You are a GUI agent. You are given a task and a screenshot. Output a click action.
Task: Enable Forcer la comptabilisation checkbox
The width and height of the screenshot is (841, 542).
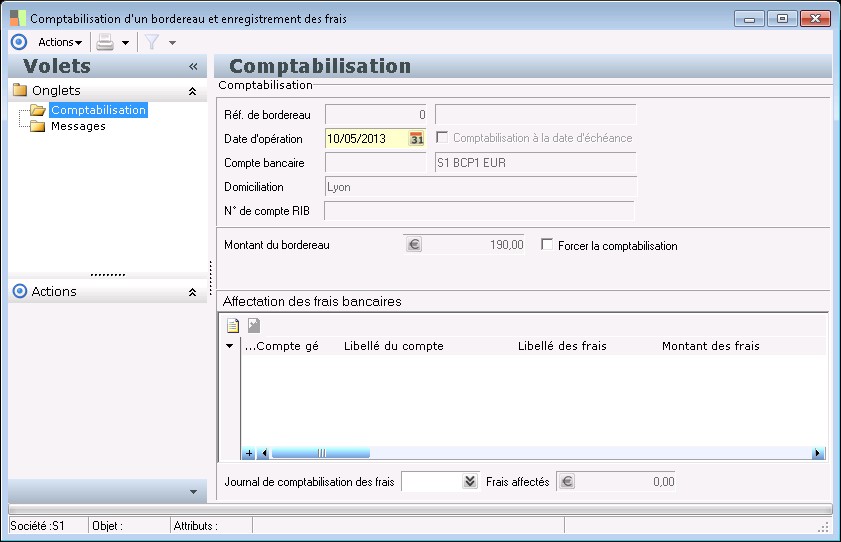pyautogui.click(x=547, y=244)
